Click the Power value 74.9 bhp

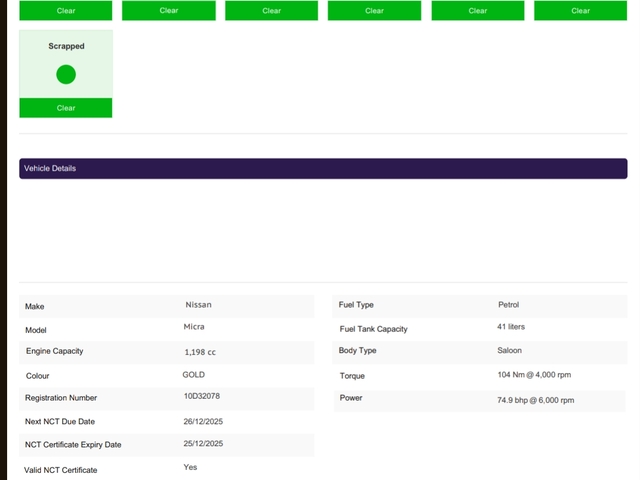[535, 400]
